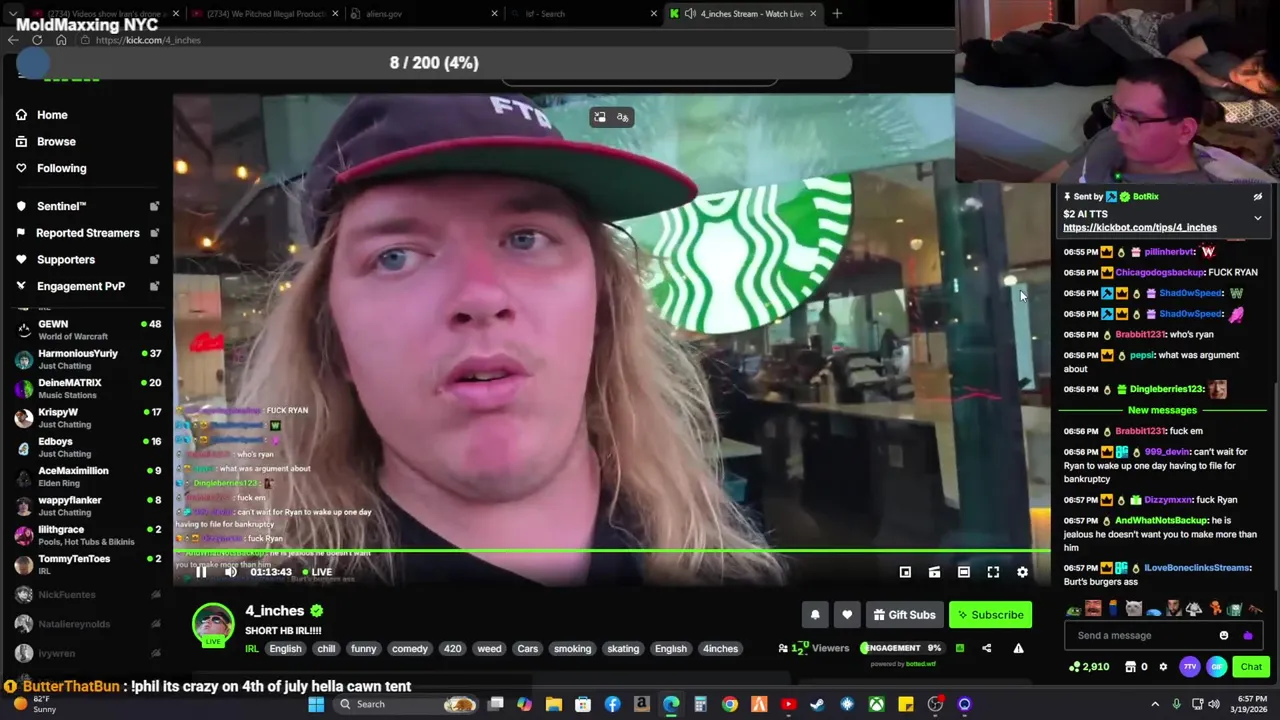Switch to the Videos show Iran's drone tab
Image resolution: width=1280 pixels, height=720 pixels.
[105, 14]
